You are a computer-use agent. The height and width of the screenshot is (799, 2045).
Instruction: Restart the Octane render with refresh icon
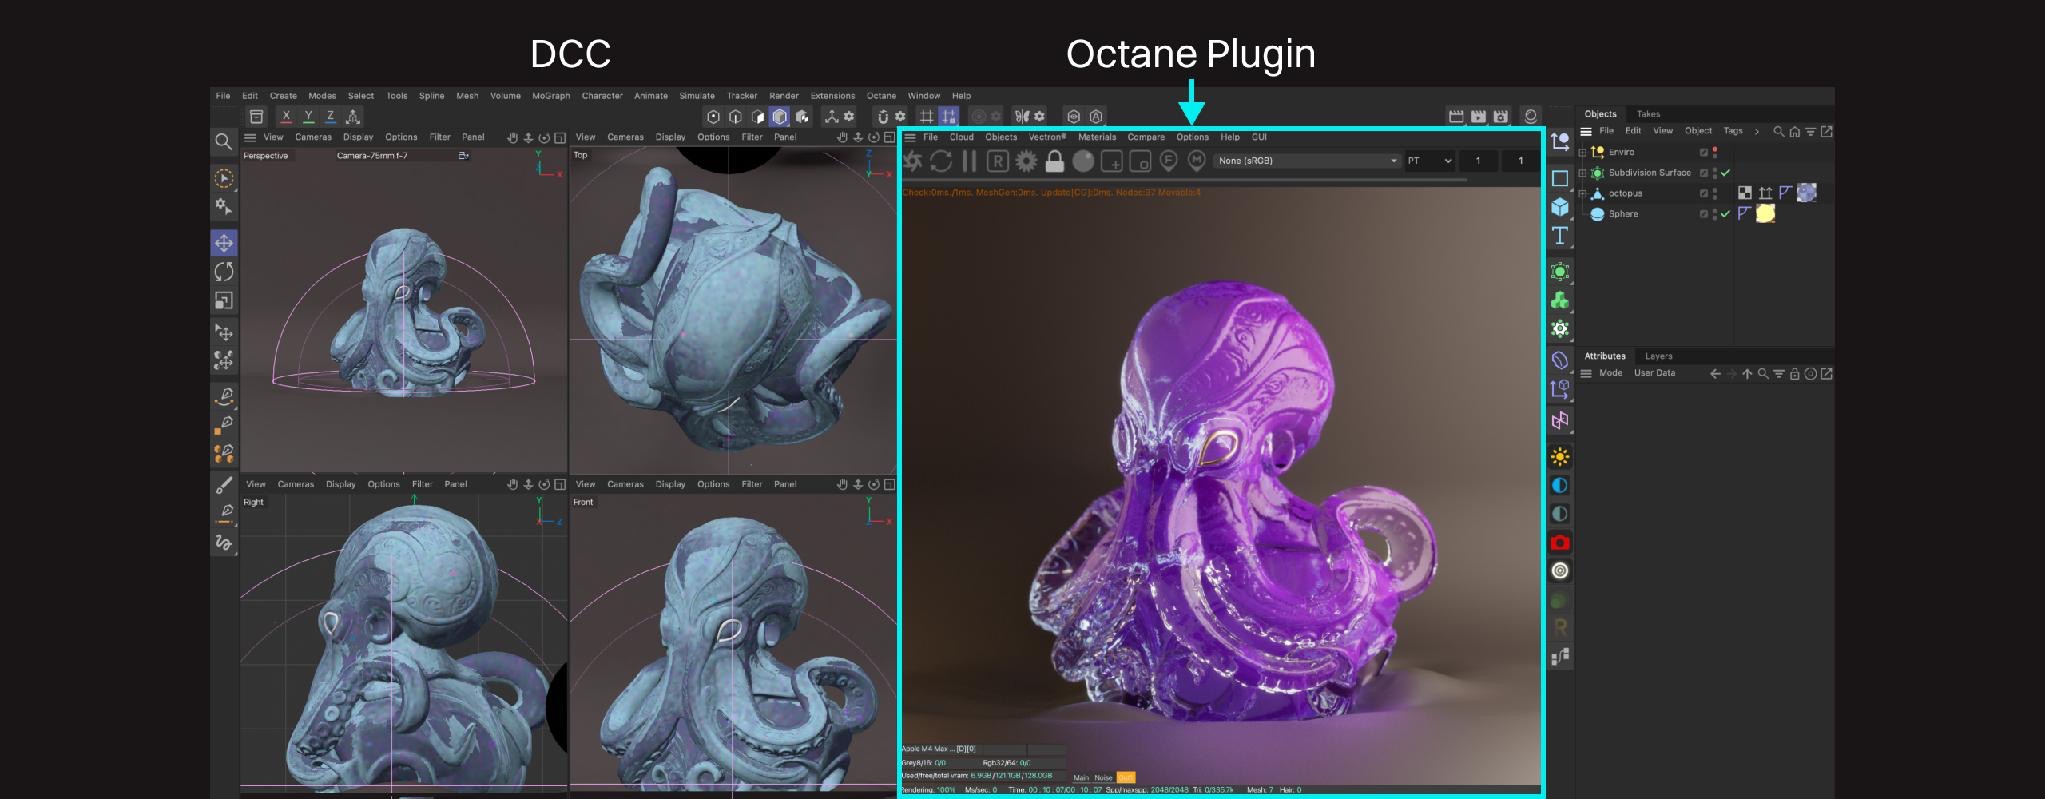(x=941, y=161)
